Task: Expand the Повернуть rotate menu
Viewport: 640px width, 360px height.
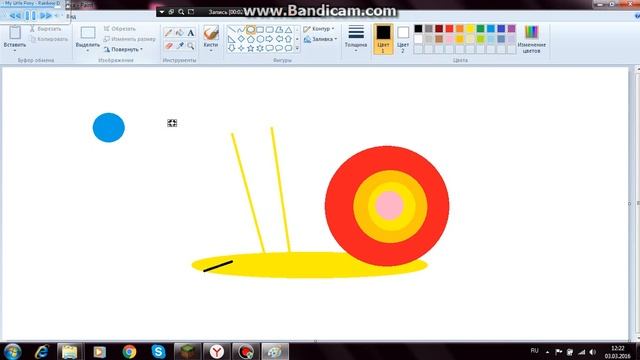Action: click(x=123, y=49)
